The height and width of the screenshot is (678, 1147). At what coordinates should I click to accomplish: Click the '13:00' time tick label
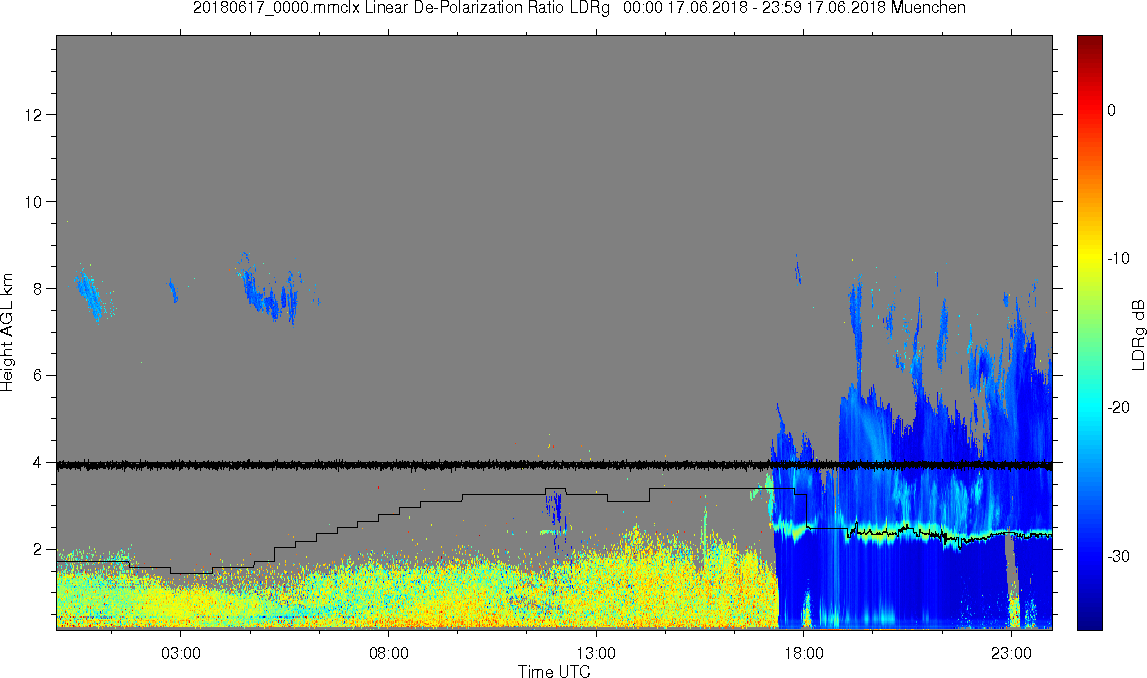click(596, 653)
